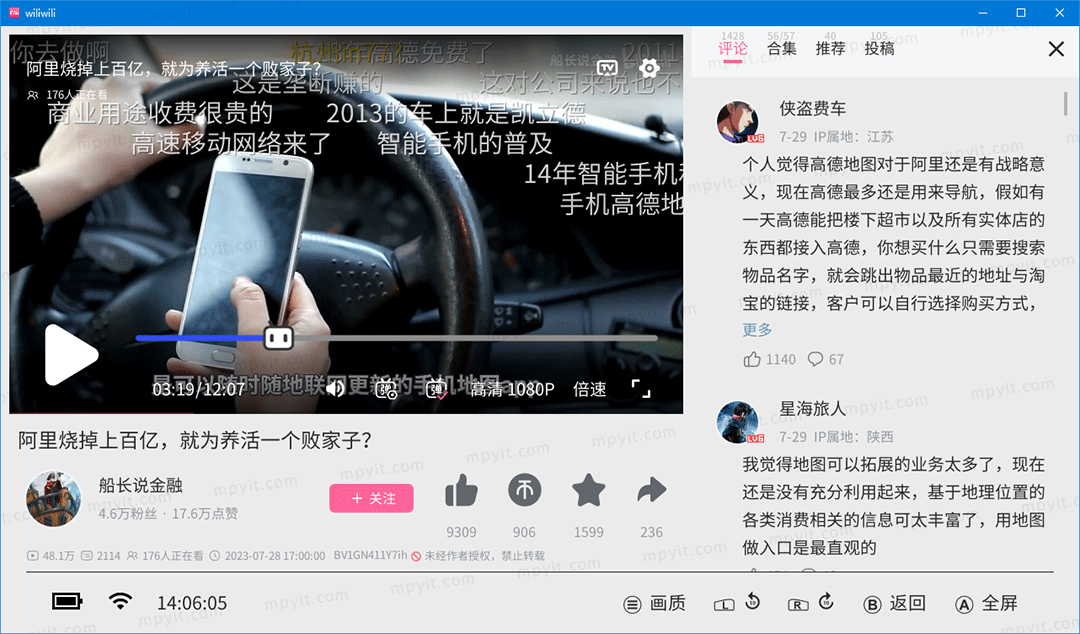
Task: Expand comment with 更多 link
Action: 757,329
